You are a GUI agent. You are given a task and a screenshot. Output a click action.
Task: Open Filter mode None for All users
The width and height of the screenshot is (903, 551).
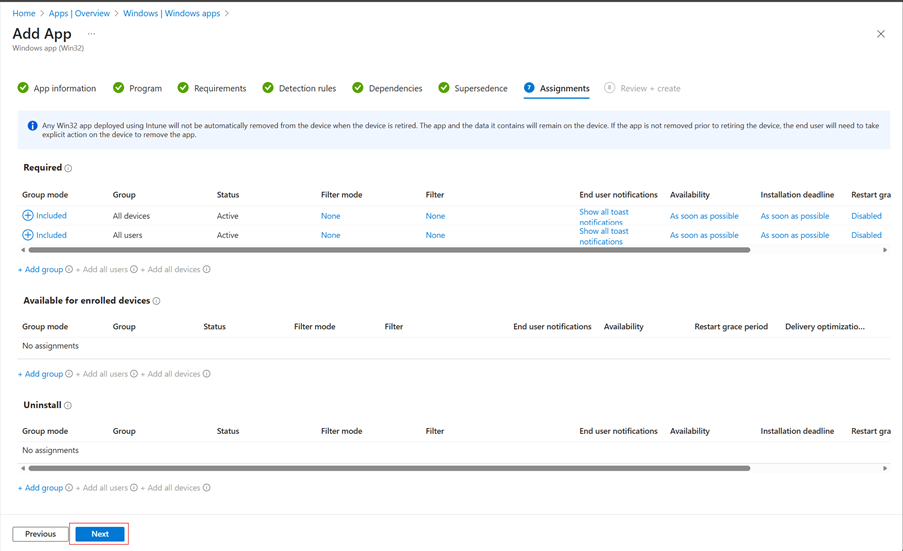point(331,235)
